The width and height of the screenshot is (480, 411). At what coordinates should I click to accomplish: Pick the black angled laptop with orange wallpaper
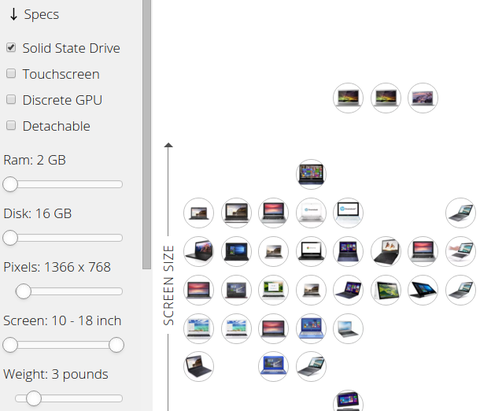[386, 251]
